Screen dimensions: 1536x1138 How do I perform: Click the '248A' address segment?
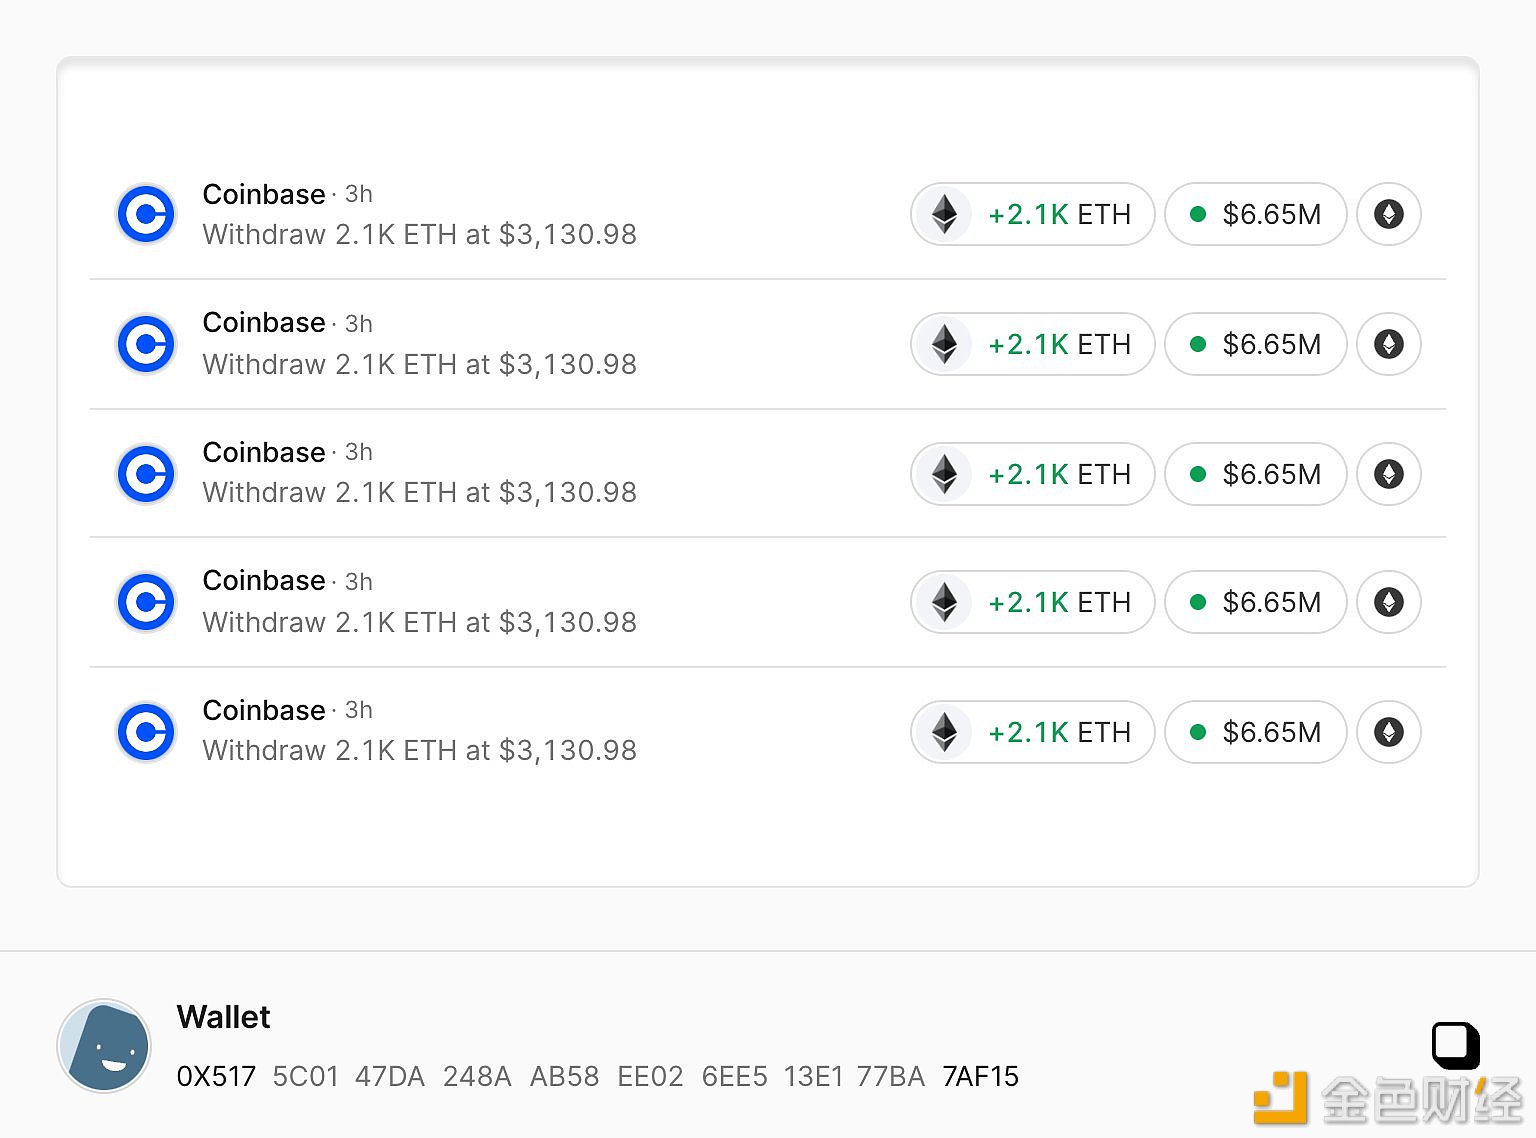click(477, 1076)
